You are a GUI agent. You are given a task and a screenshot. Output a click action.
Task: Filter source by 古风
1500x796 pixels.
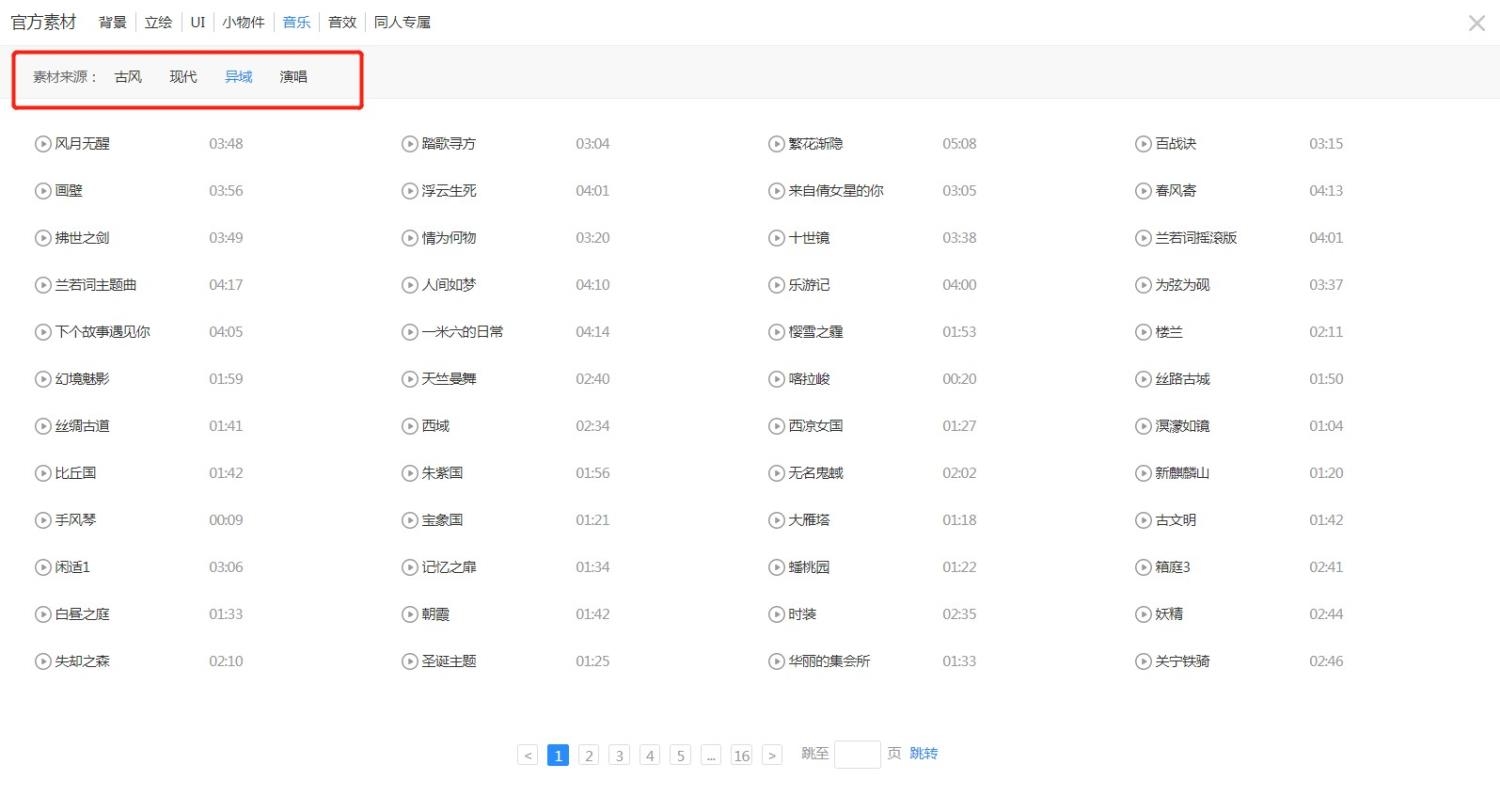point(128,77)
